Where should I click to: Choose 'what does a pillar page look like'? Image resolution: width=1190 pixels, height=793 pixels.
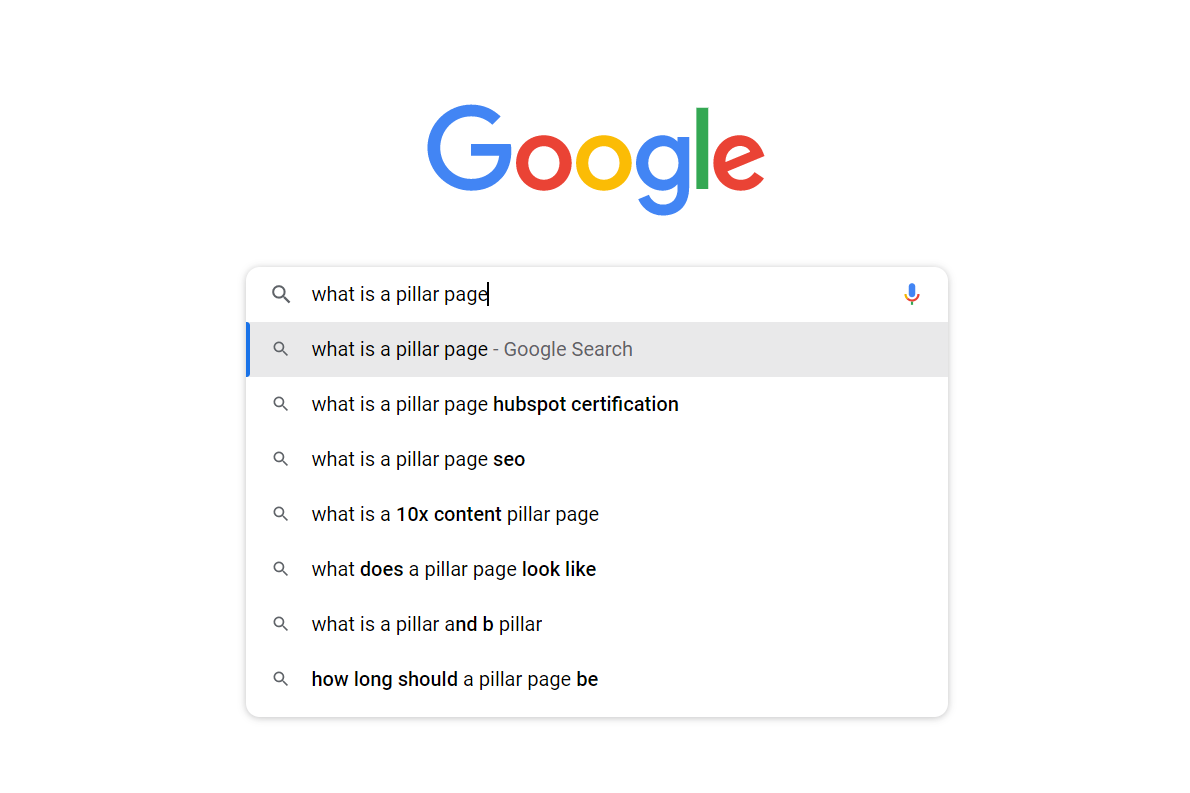click(453, 569)
